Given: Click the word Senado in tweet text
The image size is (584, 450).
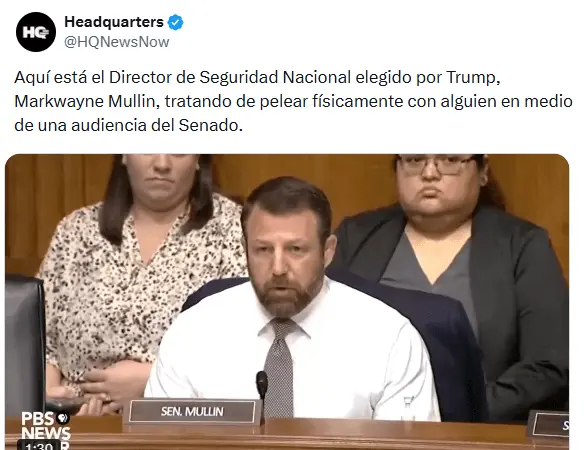Looking at the screenshot, I should 210,125.
